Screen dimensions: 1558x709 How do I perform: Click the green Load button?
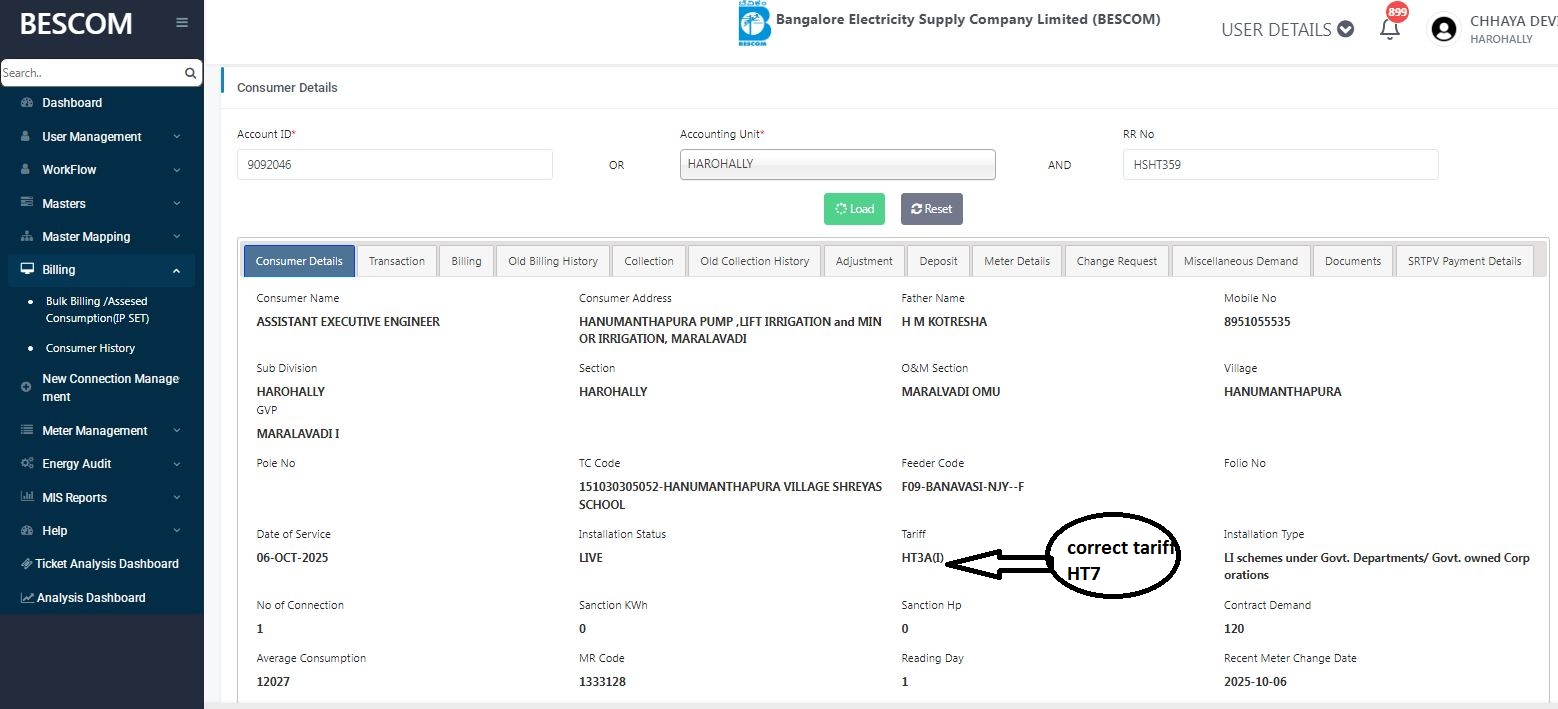(854, 209)
